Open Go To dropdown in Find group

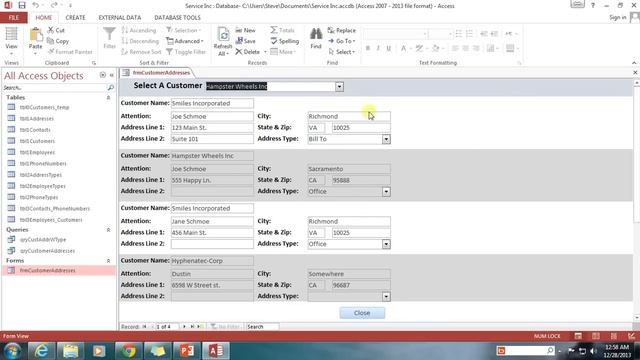click(x=342, y=41)
